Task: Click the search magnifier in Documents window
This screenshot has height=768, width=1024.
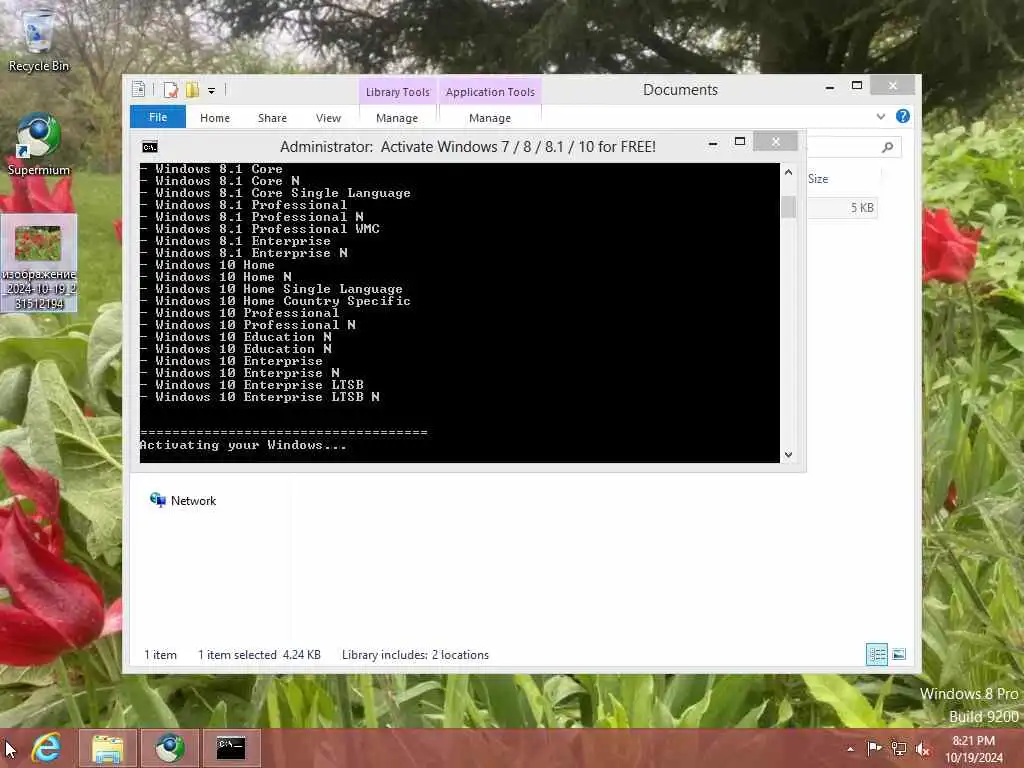Action: [x=888, y=148]
